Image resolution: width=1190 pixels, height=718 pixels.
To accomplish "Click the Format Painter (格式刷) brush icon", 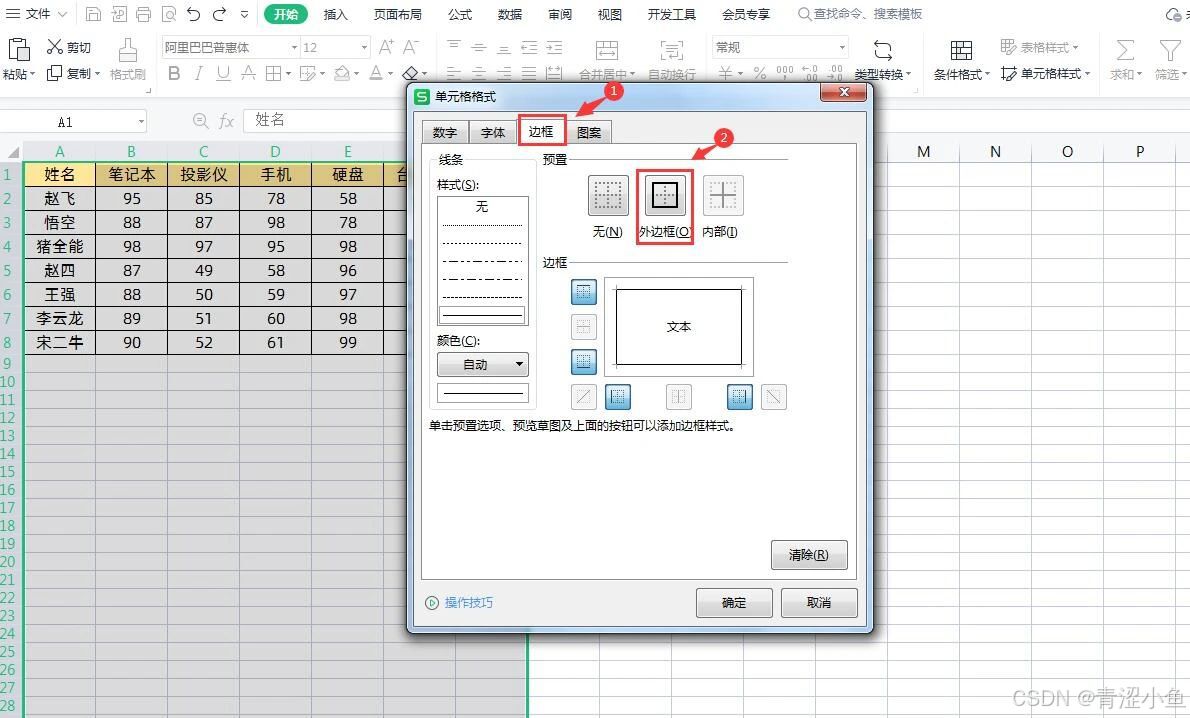I will click(128, 50).
